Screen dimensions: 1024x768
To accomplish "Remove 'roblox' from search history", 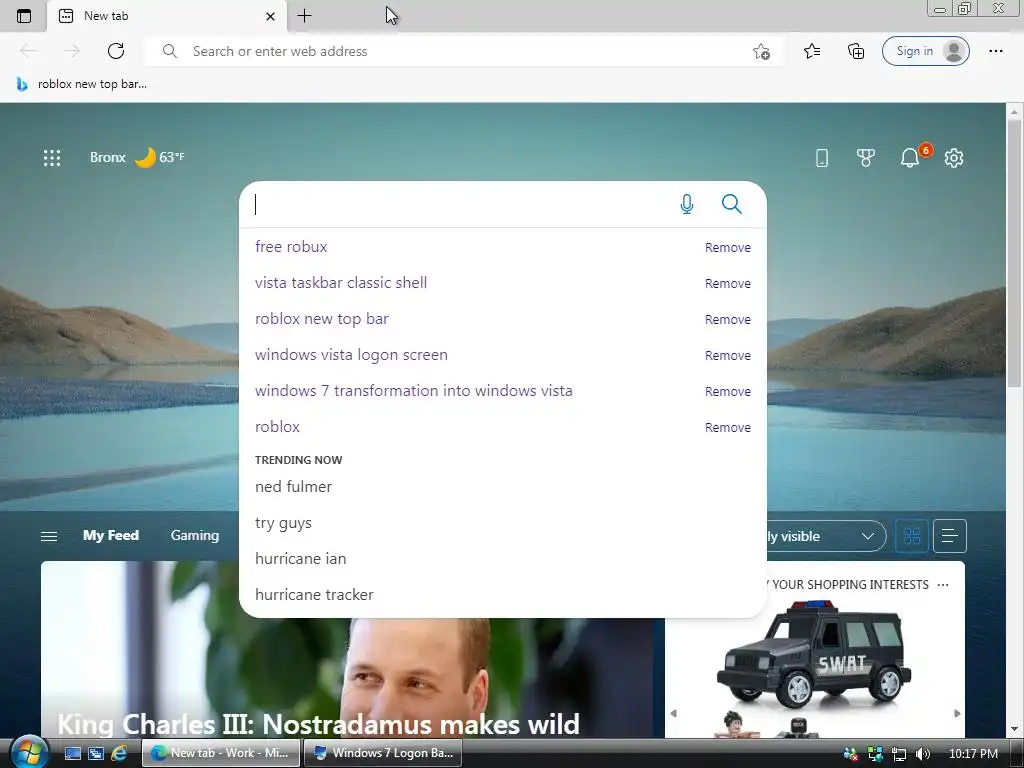I will click(728, 427).
